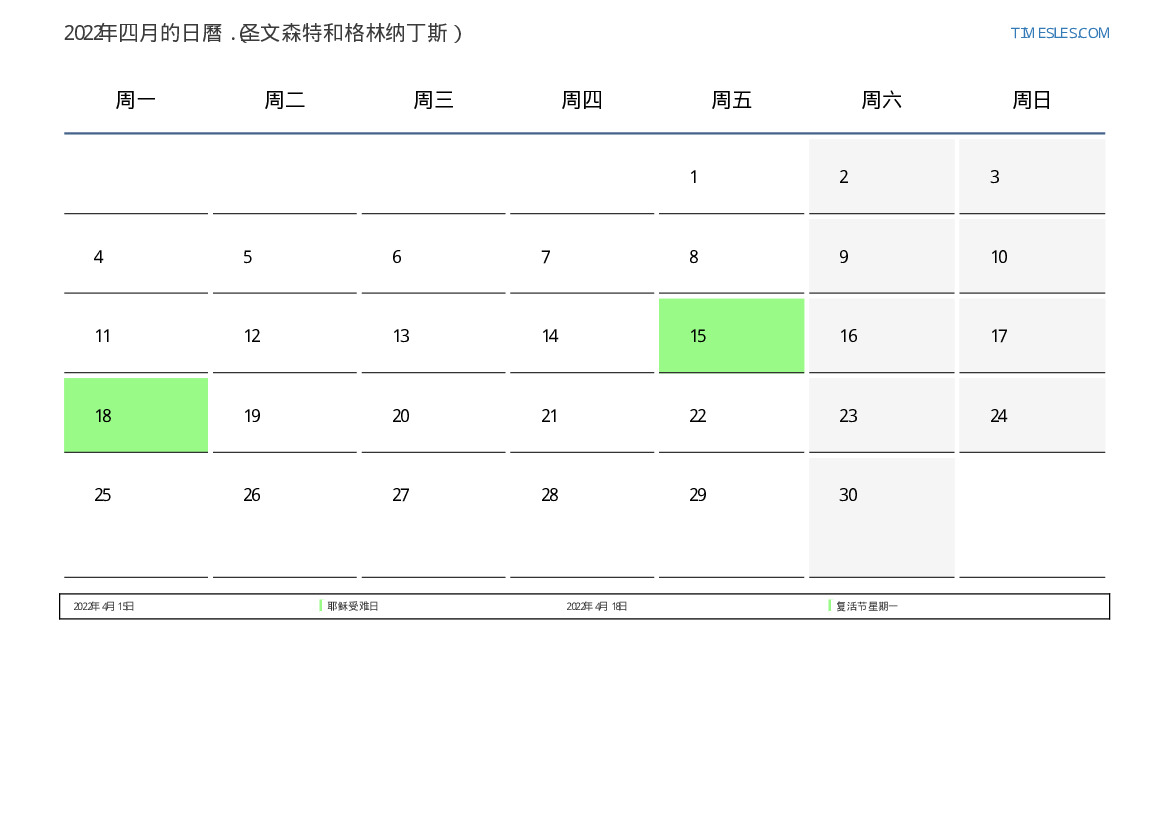This screenshot has width=1169, height=827.
Task: Click legend holiday name 耶稣受难日
Action: (x=353, y=607)
